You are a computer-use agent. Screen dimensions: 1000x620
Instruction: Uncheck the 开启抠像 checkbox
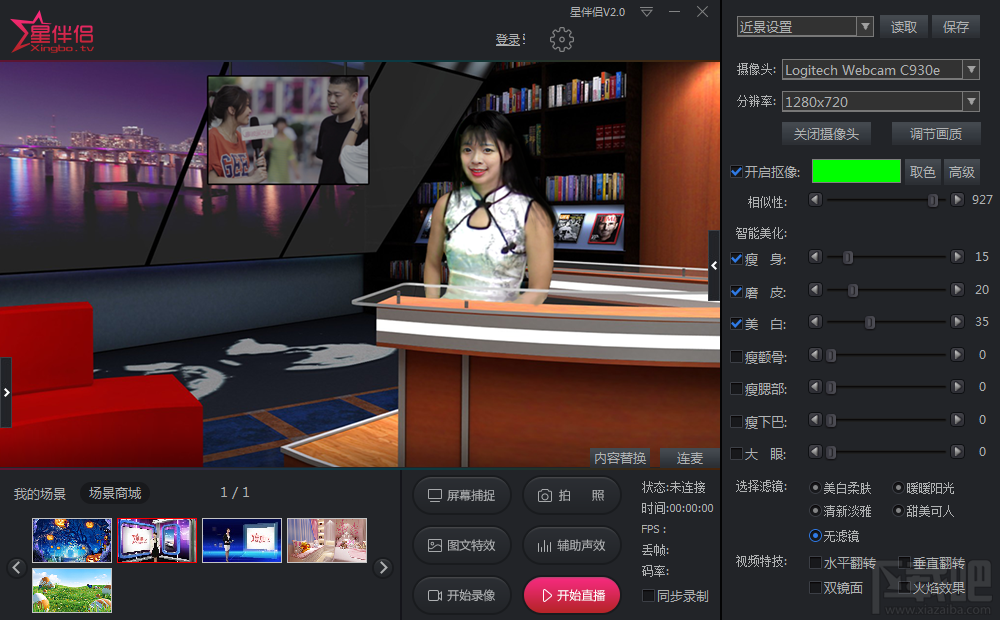tap(736, 172)
